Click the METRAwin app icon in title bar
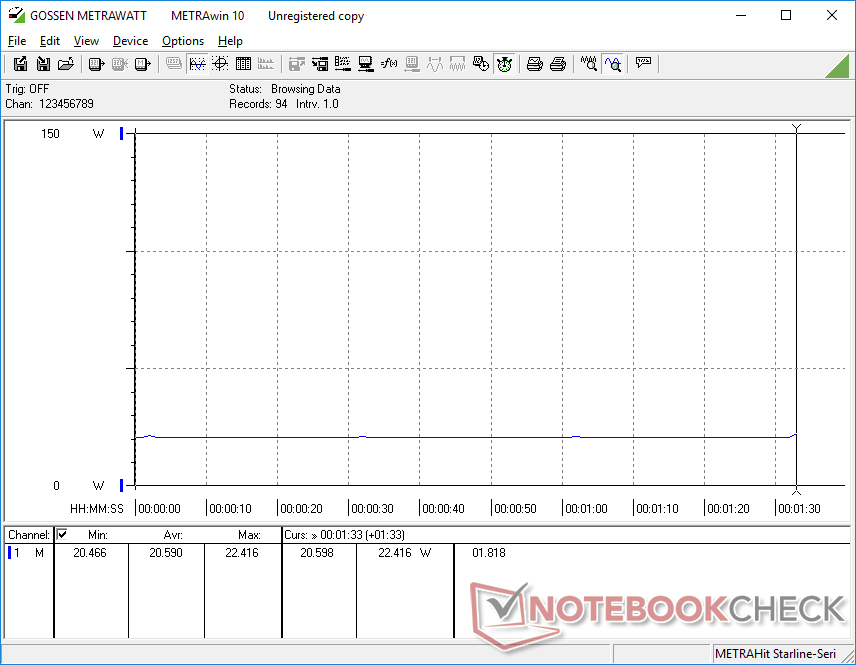The width and height of the screenshot is (856, 665). (16, 15)
